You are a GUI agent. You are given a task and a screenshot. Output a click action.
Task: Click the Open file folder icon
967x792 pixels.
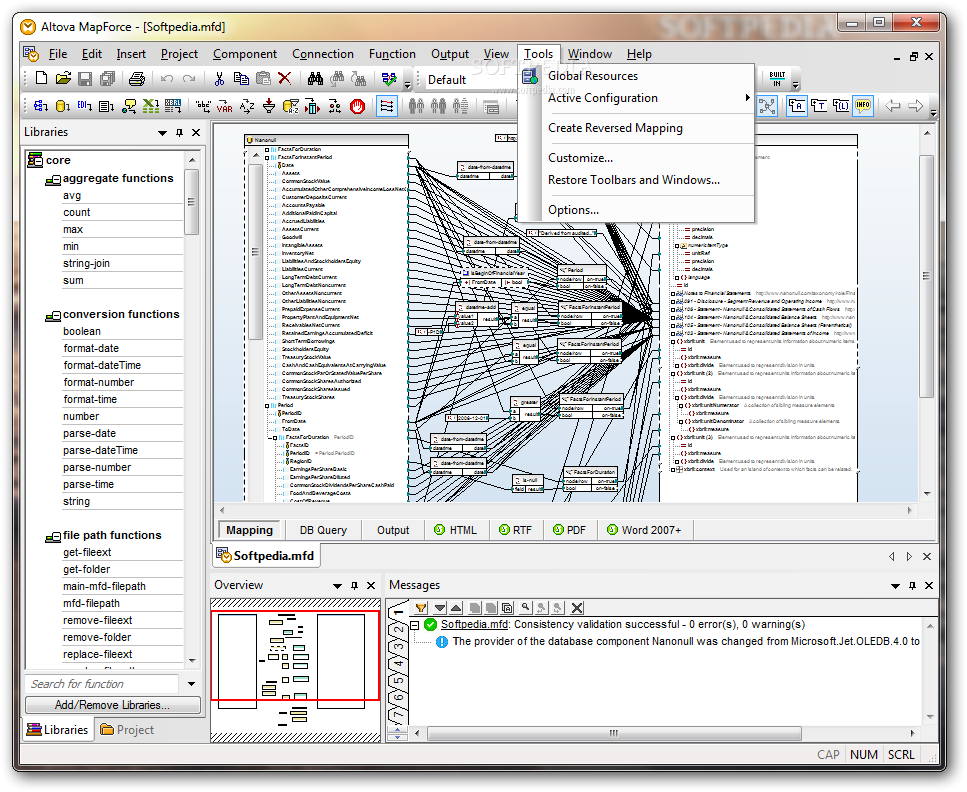point(62,78)
